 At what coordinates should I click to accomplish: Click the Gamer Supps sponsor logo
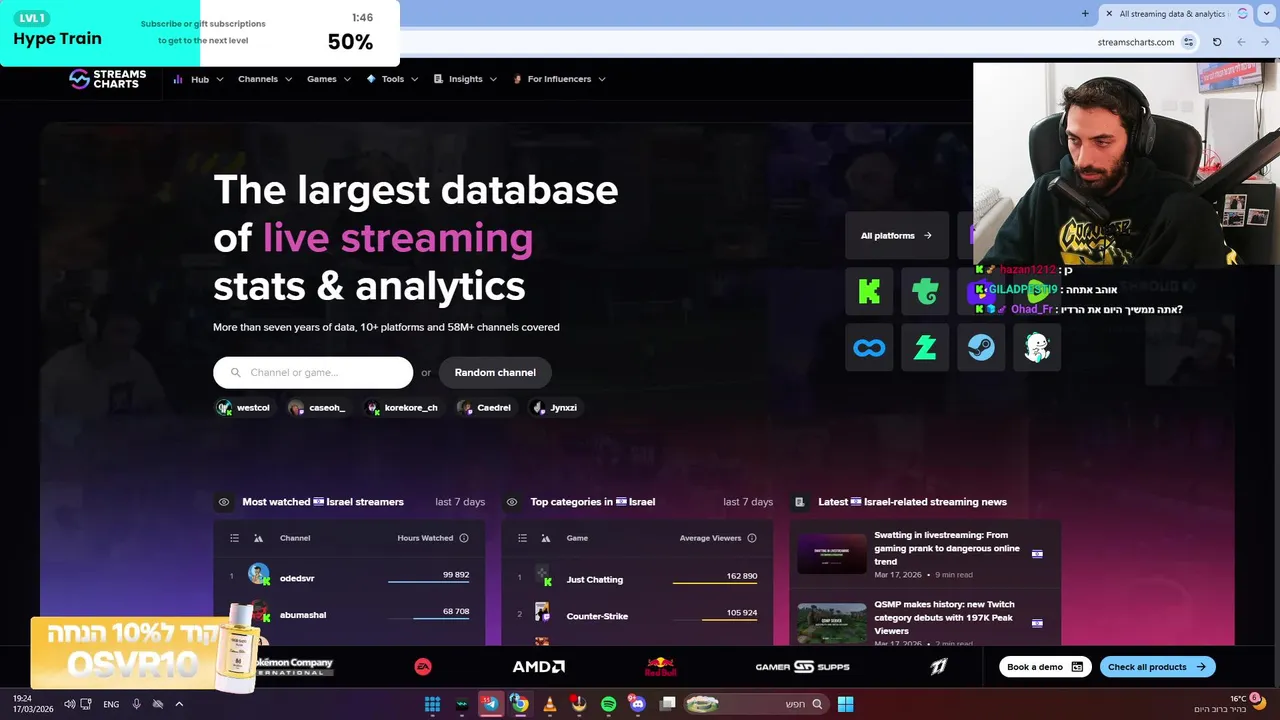802,667
